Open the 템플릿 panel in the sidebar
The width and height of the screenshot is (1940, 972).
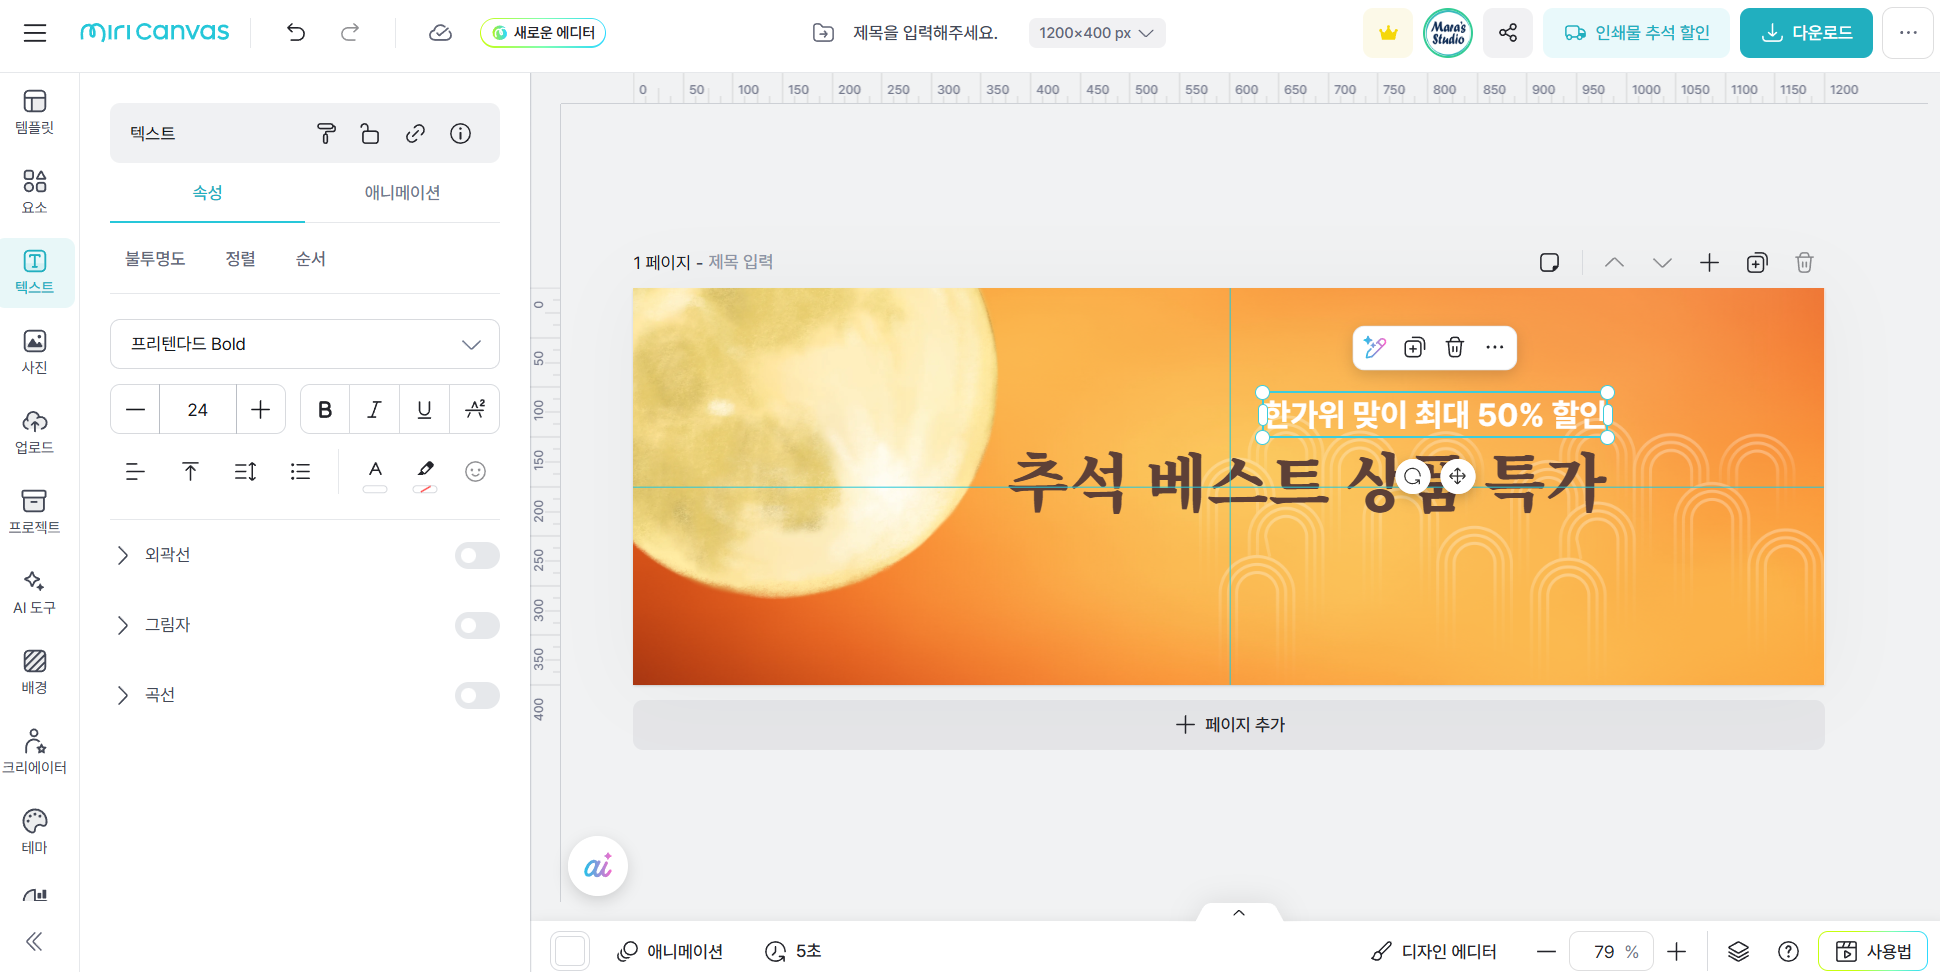(x=35, y=110)
